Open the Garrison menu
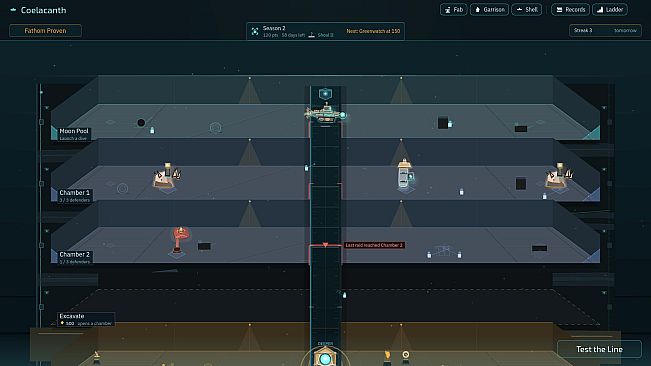The height and width of the screenshot is (366, 651). pos(489,10)
